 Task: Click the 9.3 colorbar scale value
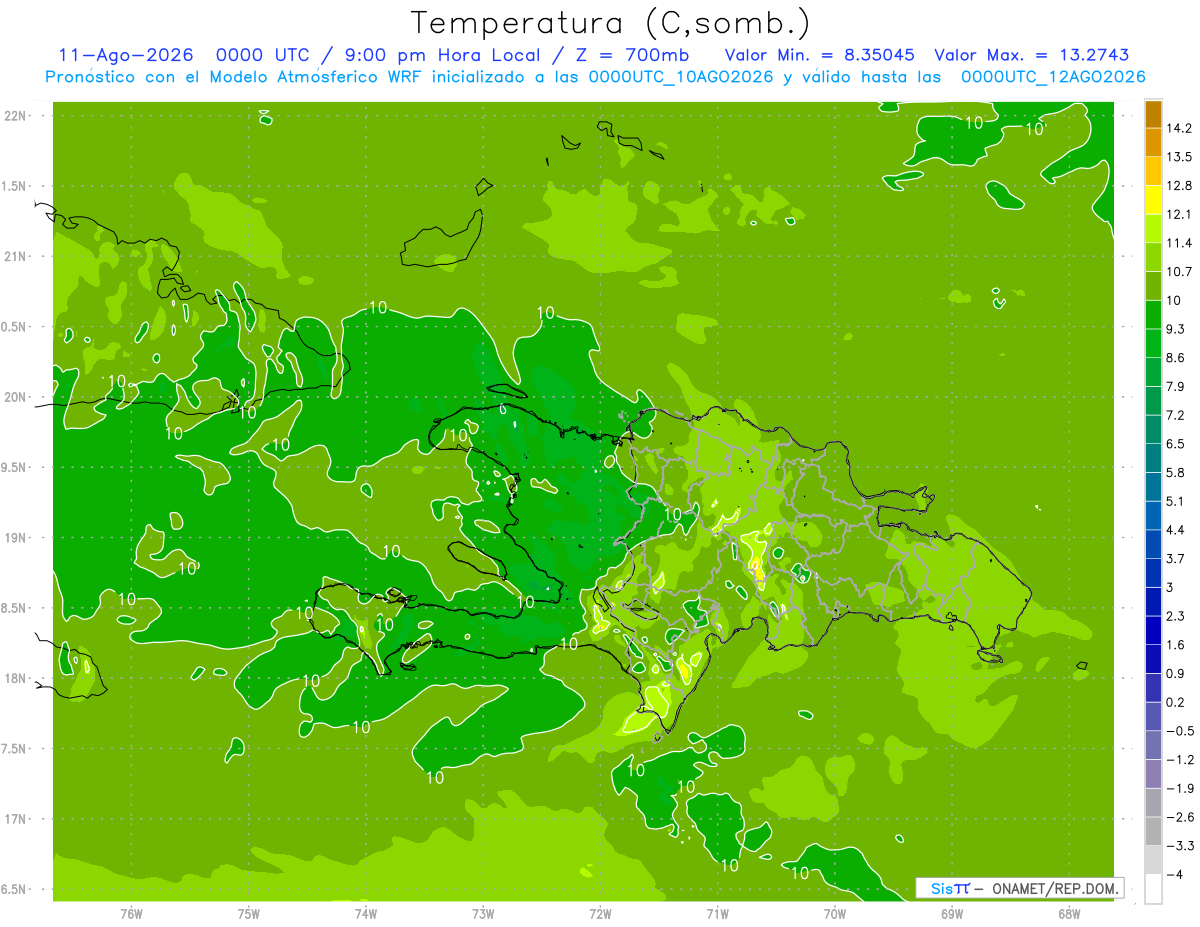point(1176,329)
